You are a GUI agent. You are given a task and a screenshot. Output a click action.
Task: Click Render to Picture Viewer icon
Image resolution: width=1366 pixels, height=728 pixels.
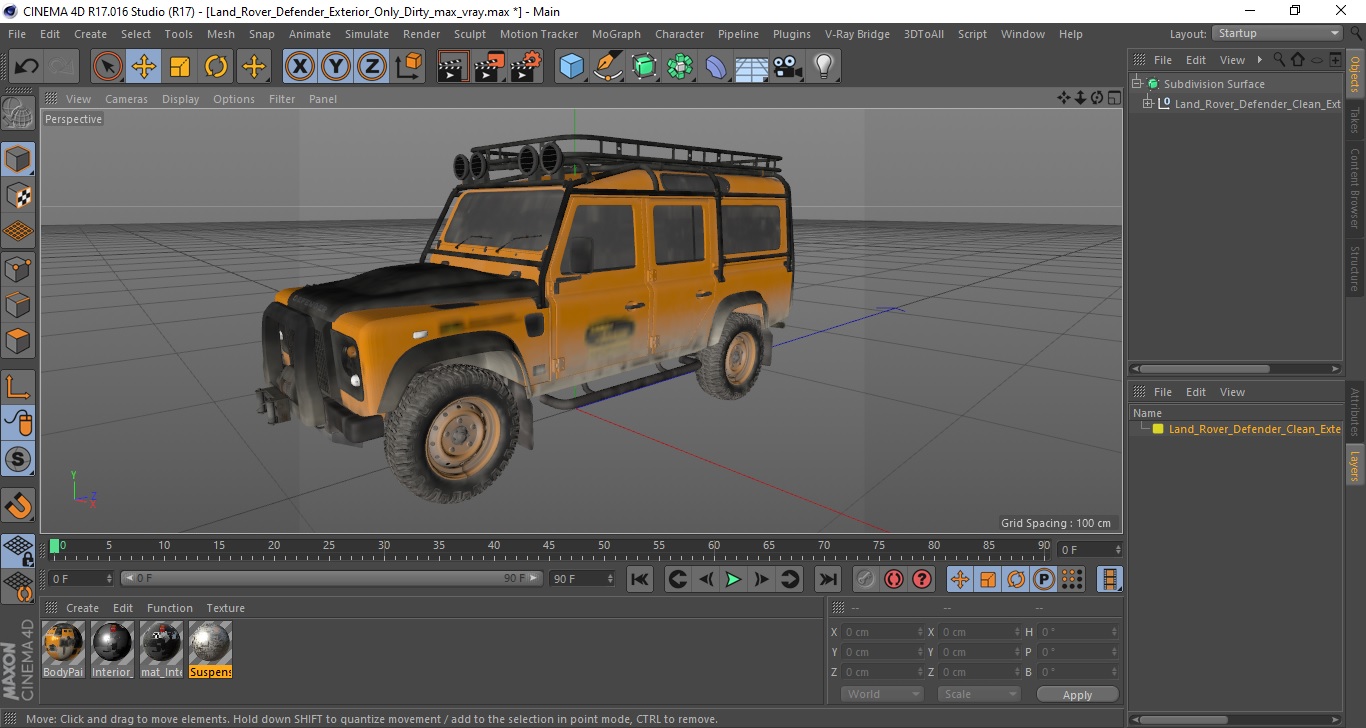click(489, 67)
